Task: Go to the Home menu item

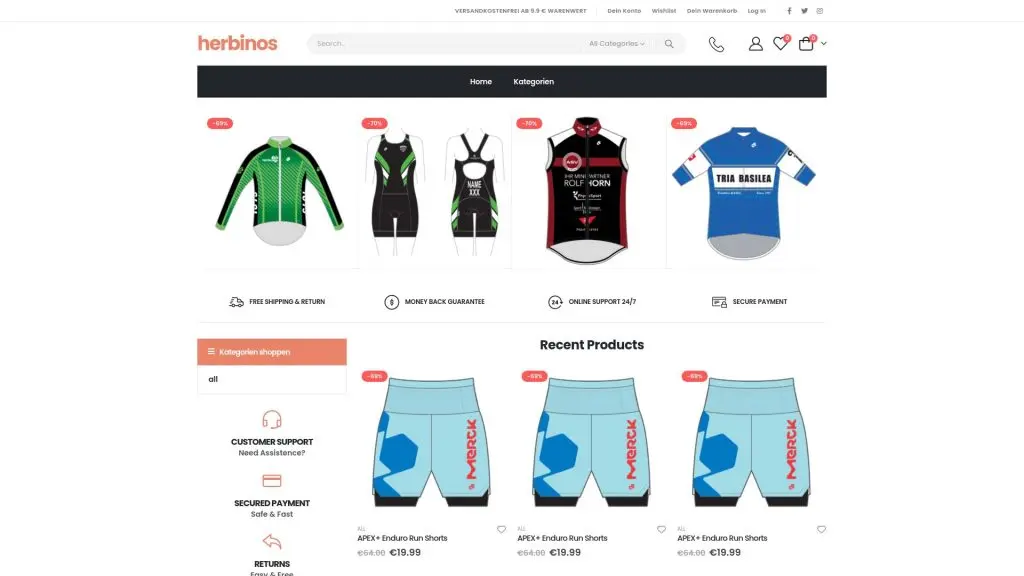Action: coord(481,82)
